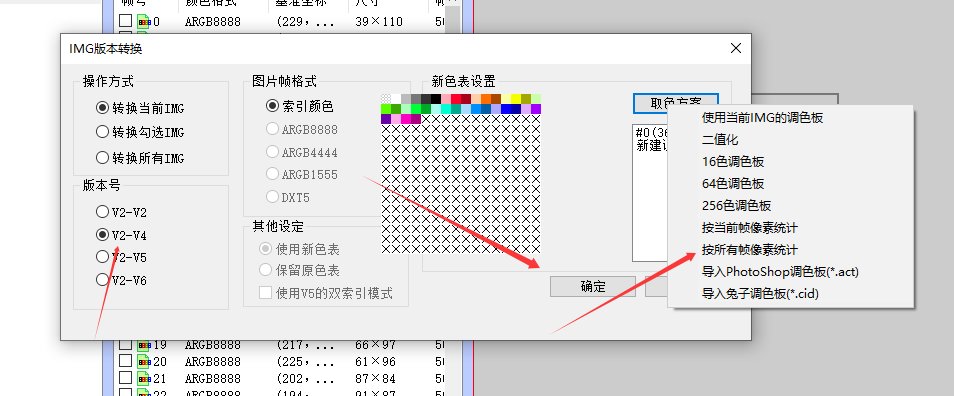Select 保留原色表 option
This screenshot has height=396, width=954.
point(299,270)
